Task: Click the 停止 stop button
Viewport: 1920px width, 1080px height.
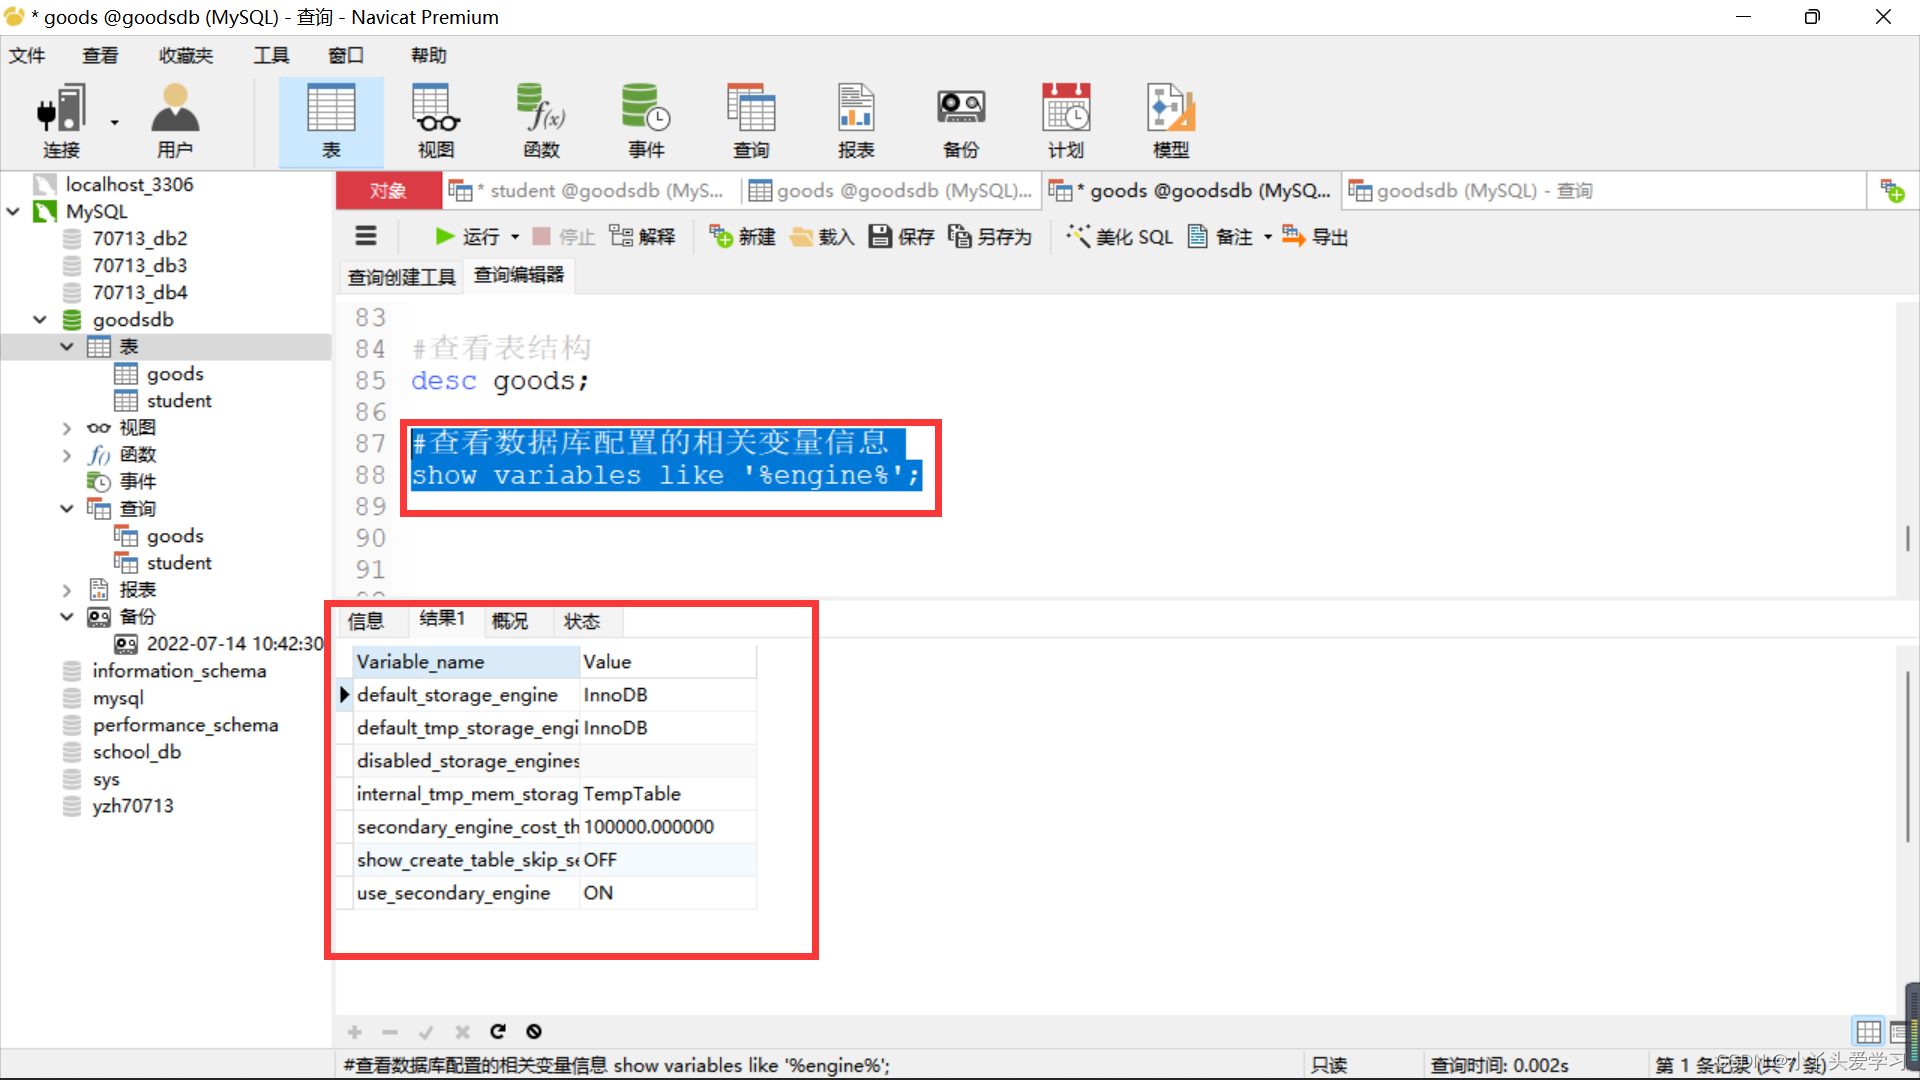Action: point(564,236)
